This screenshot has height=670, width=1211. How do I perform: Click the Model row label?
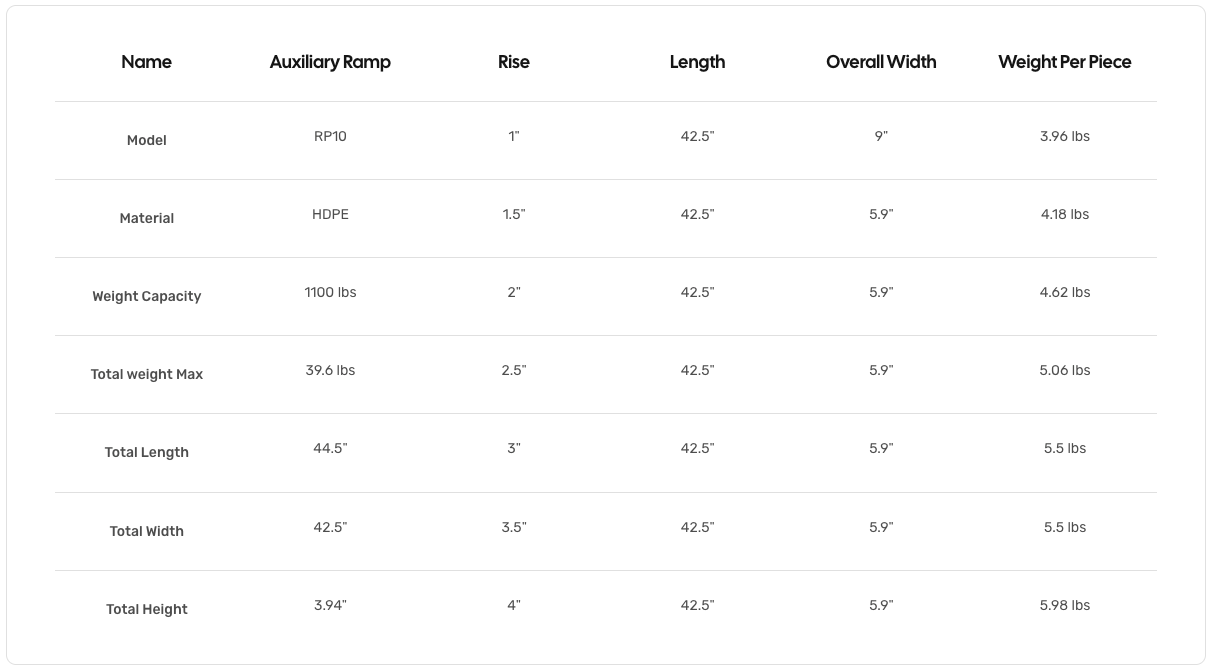[146, 140]
